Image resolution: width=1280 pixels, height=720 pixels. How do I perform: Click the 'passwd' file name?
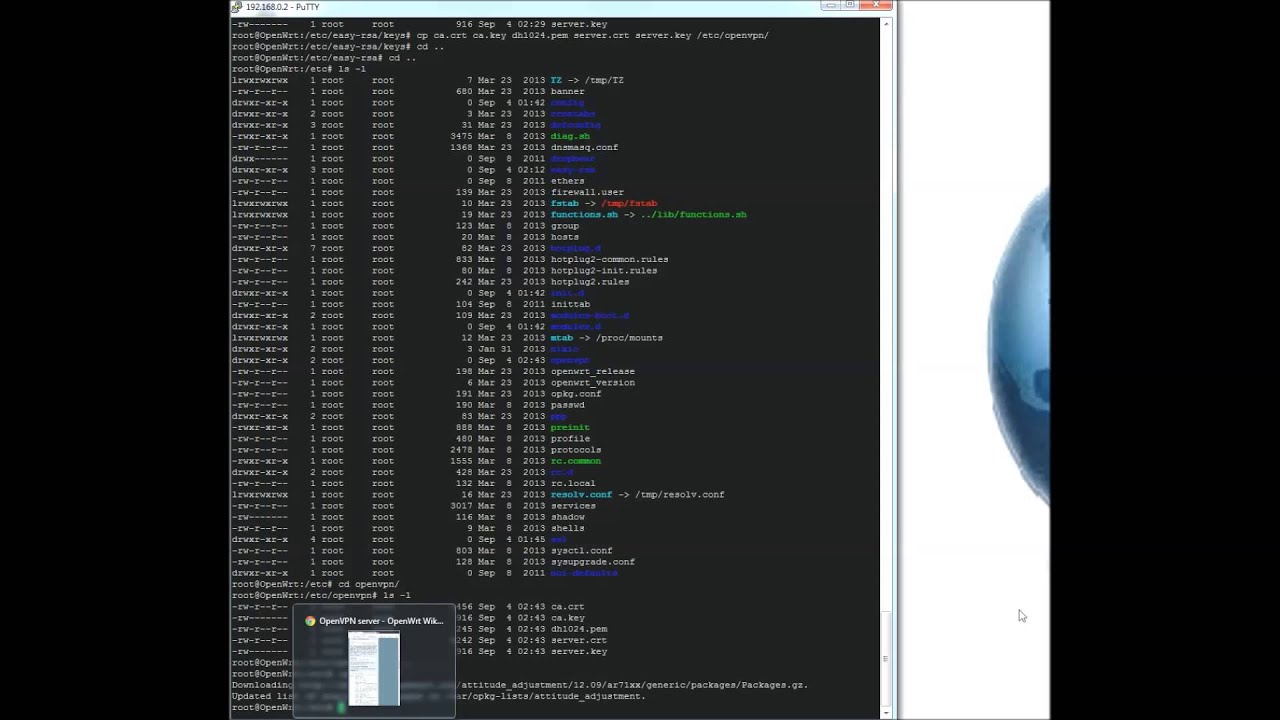567,405
